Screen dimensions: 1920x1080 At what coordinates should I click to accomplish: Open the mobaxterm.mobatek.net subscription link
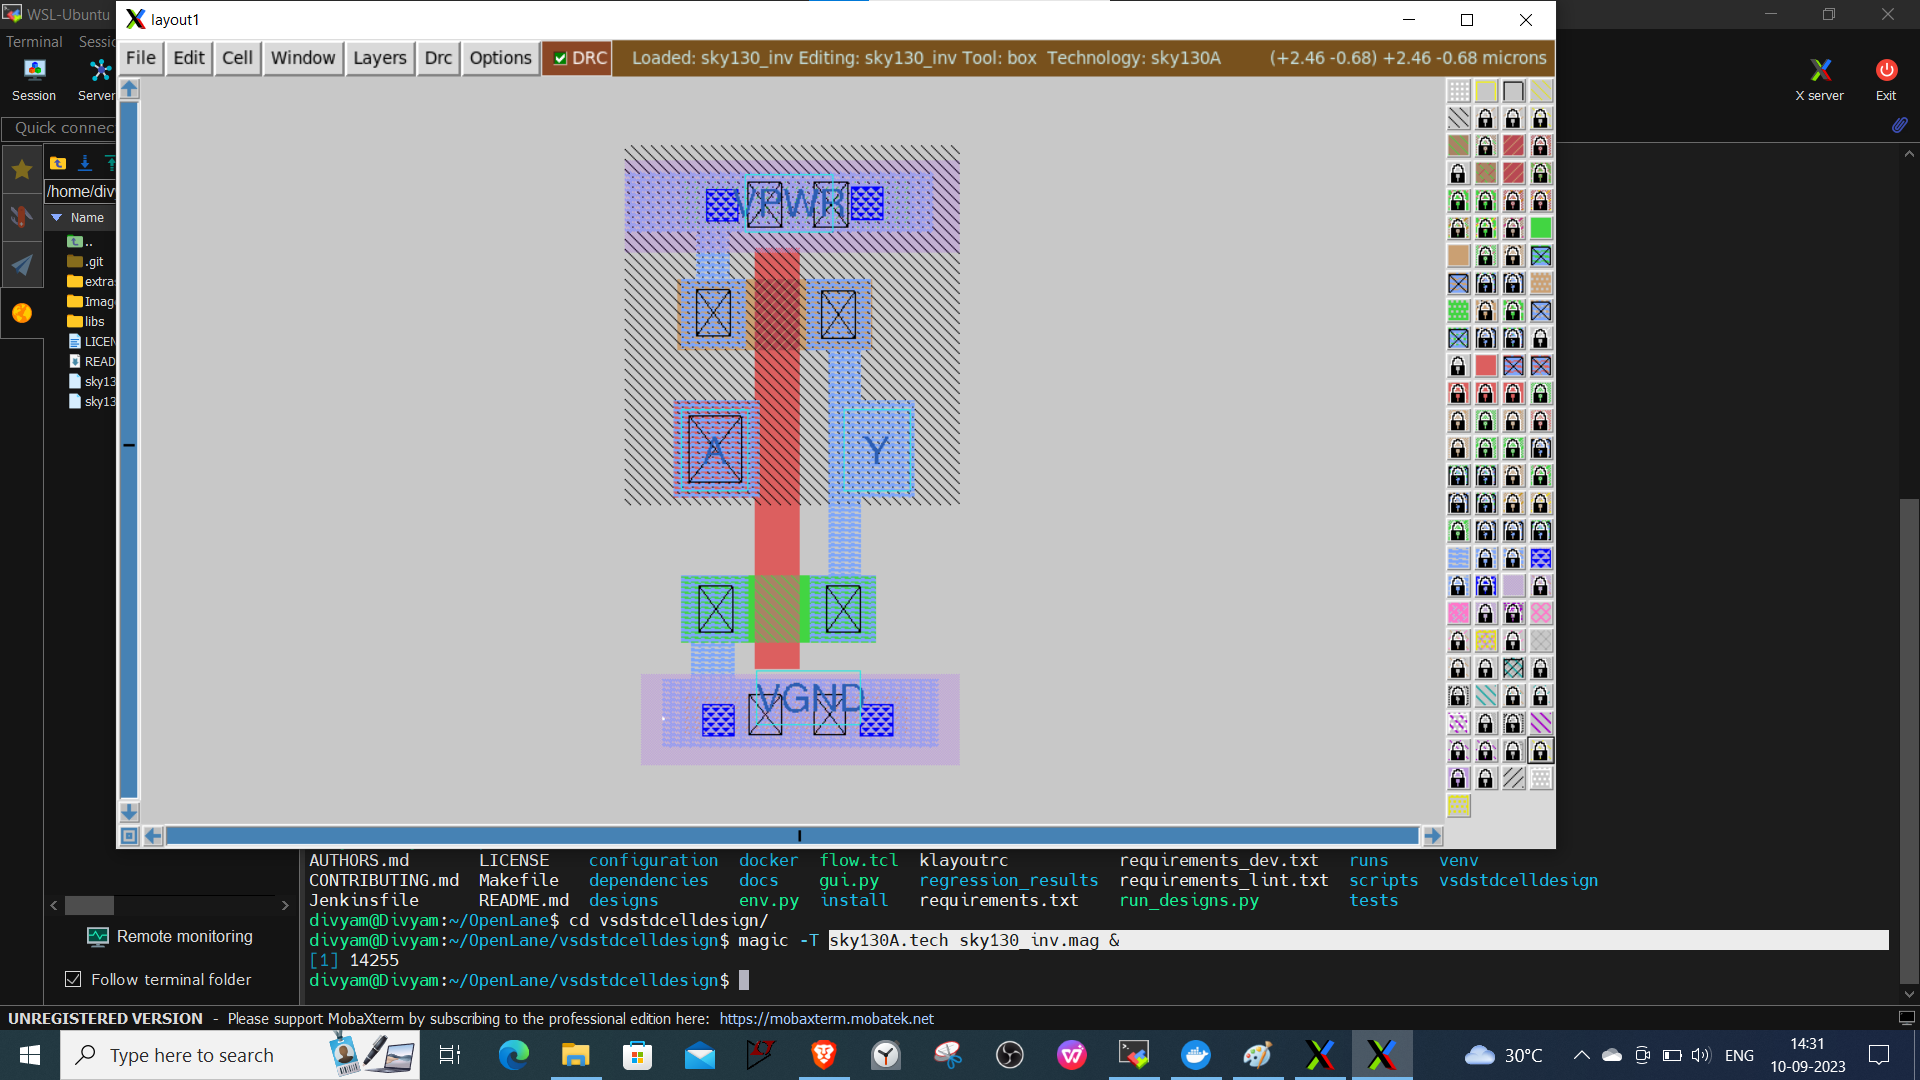[826, 1018]
